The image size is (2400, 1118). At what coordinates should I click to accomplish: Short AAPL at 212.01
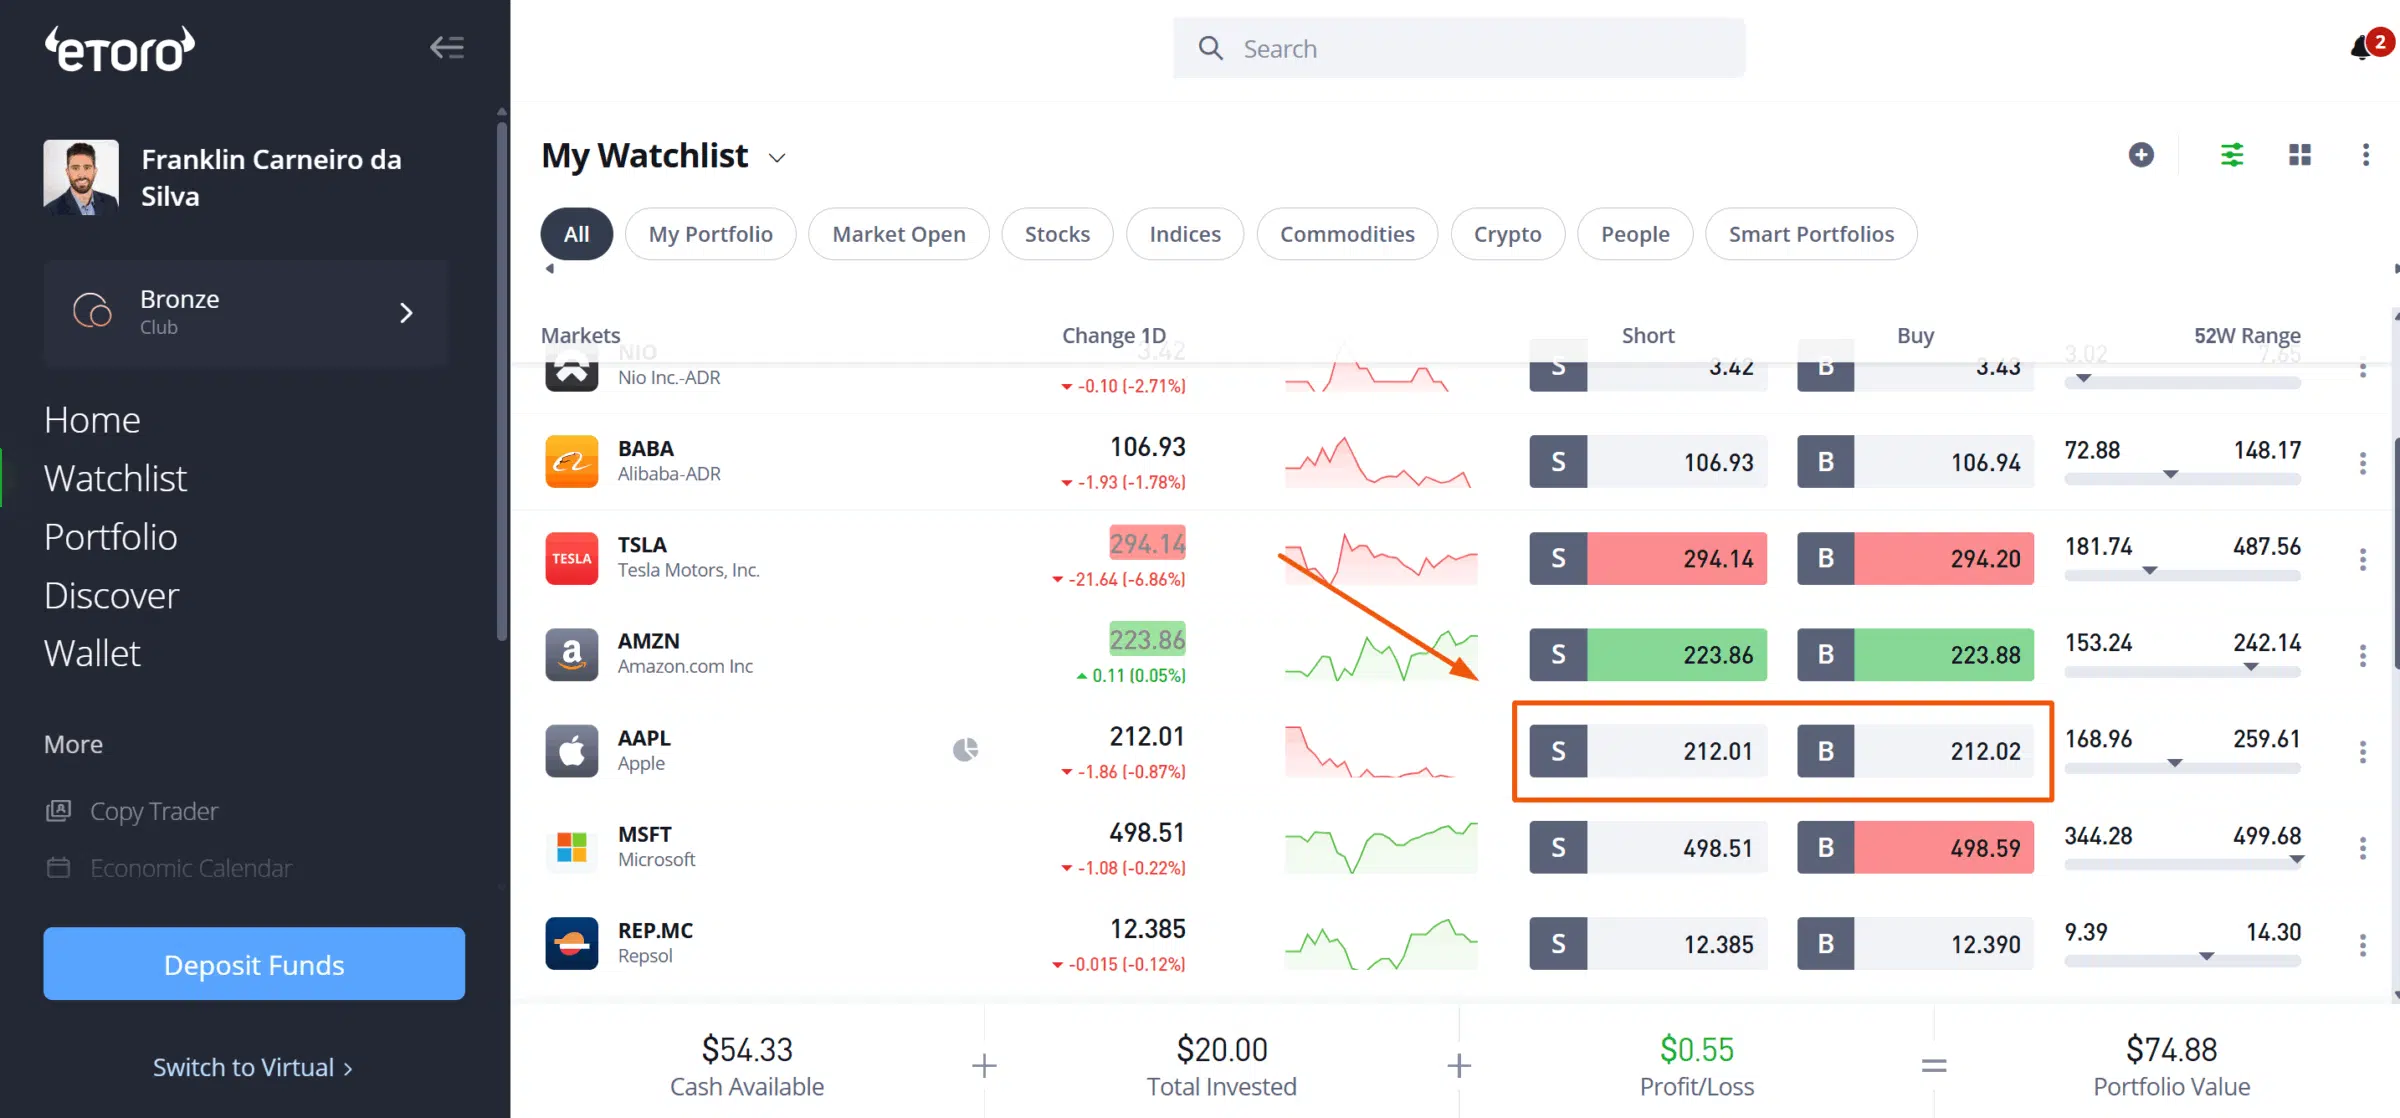[x=1648, y=751]
